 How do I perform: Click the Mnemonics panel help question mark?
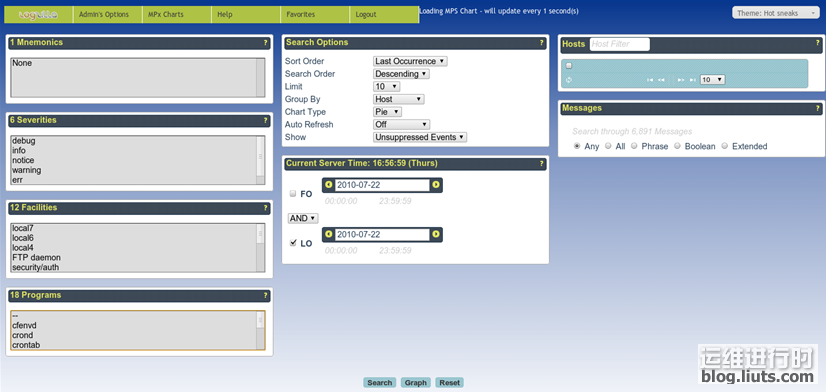tap(266, 43)
